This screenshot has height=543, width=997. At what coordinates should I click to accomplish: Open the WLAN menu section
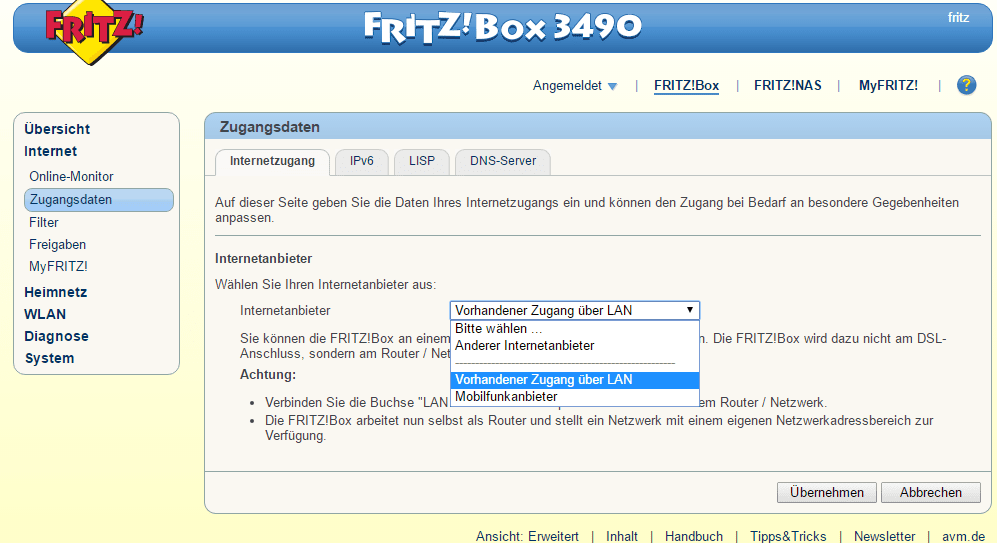[45, 314]
